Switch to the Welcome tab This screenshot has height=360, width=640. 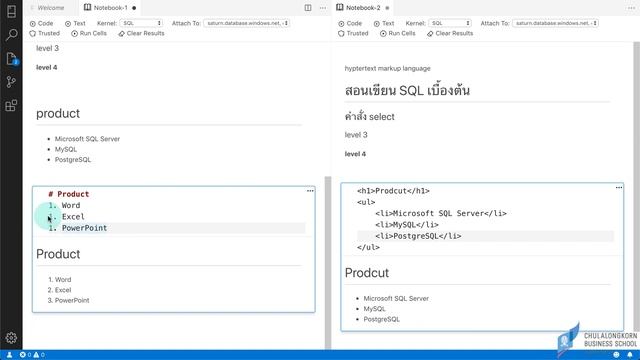(x=51, y=8)
